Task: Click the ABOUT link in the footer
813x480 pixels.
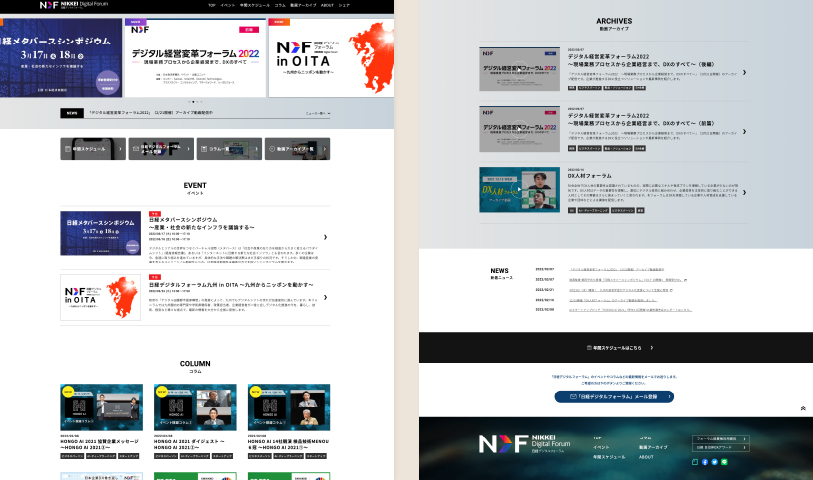Action: [646, 457]
